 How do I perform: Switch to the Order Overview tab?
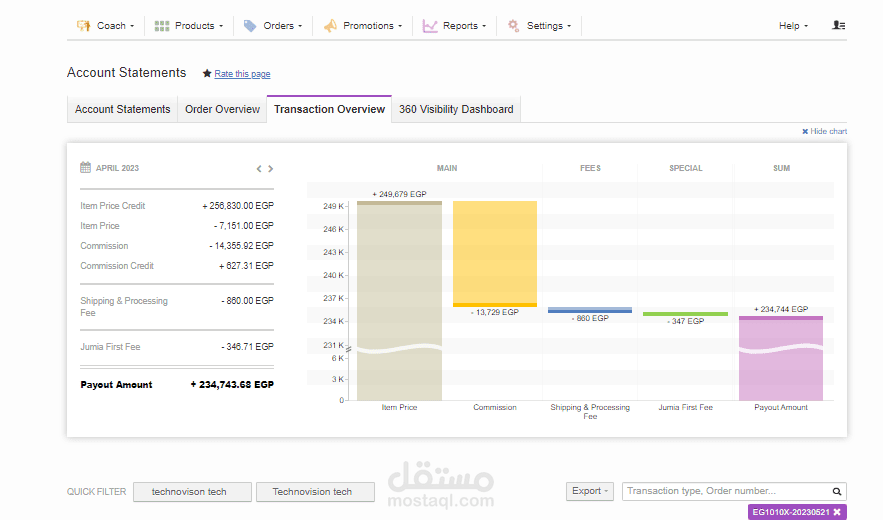tap(222, 109)
